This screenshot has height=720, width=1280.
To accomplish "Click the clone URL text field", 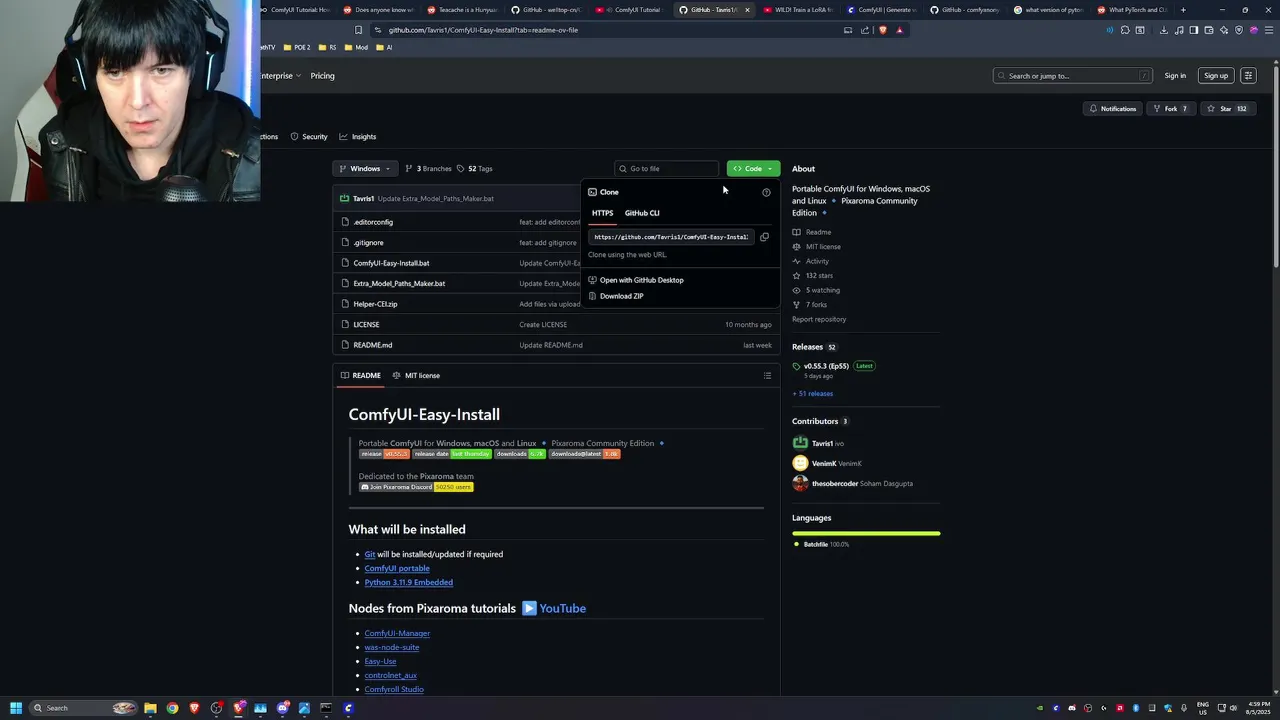I will tap(670, 237).
